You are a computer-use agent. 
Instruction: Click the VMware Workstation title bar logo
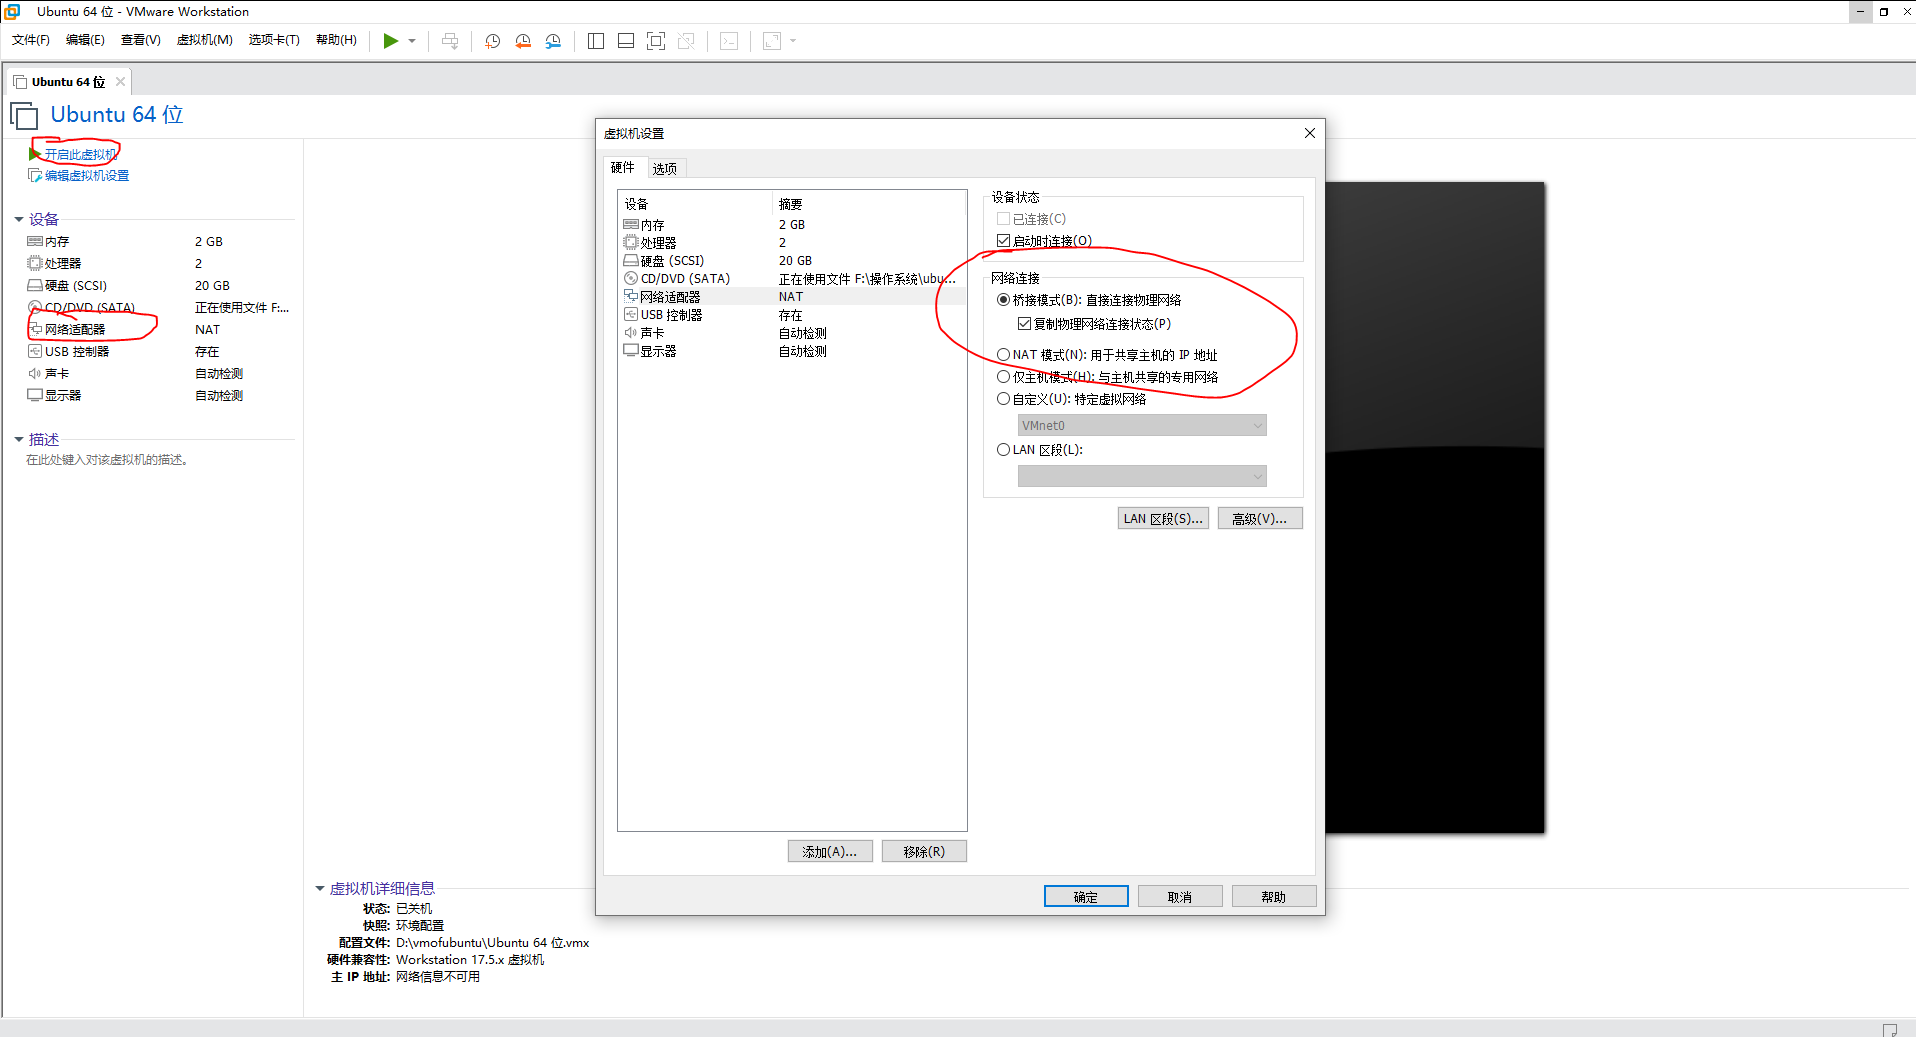[12, 11]
